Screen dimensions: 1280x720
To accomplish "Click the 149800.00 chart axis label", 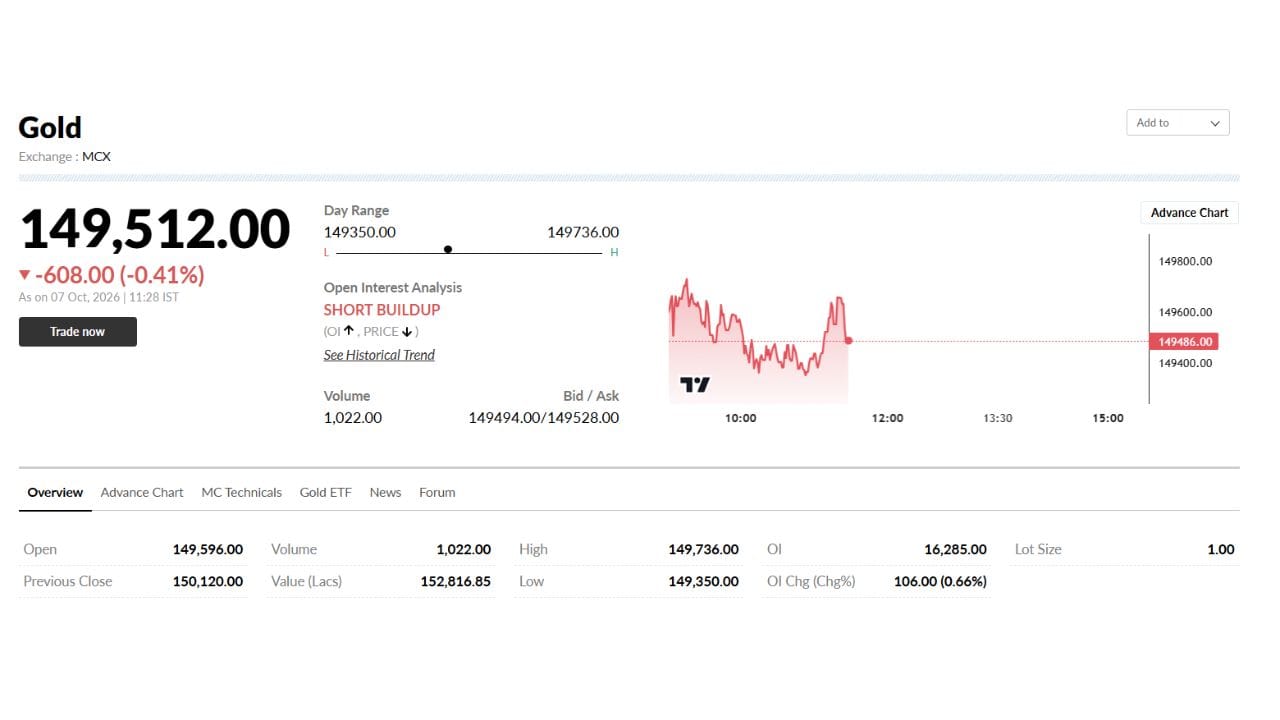I will point(1186,261).
